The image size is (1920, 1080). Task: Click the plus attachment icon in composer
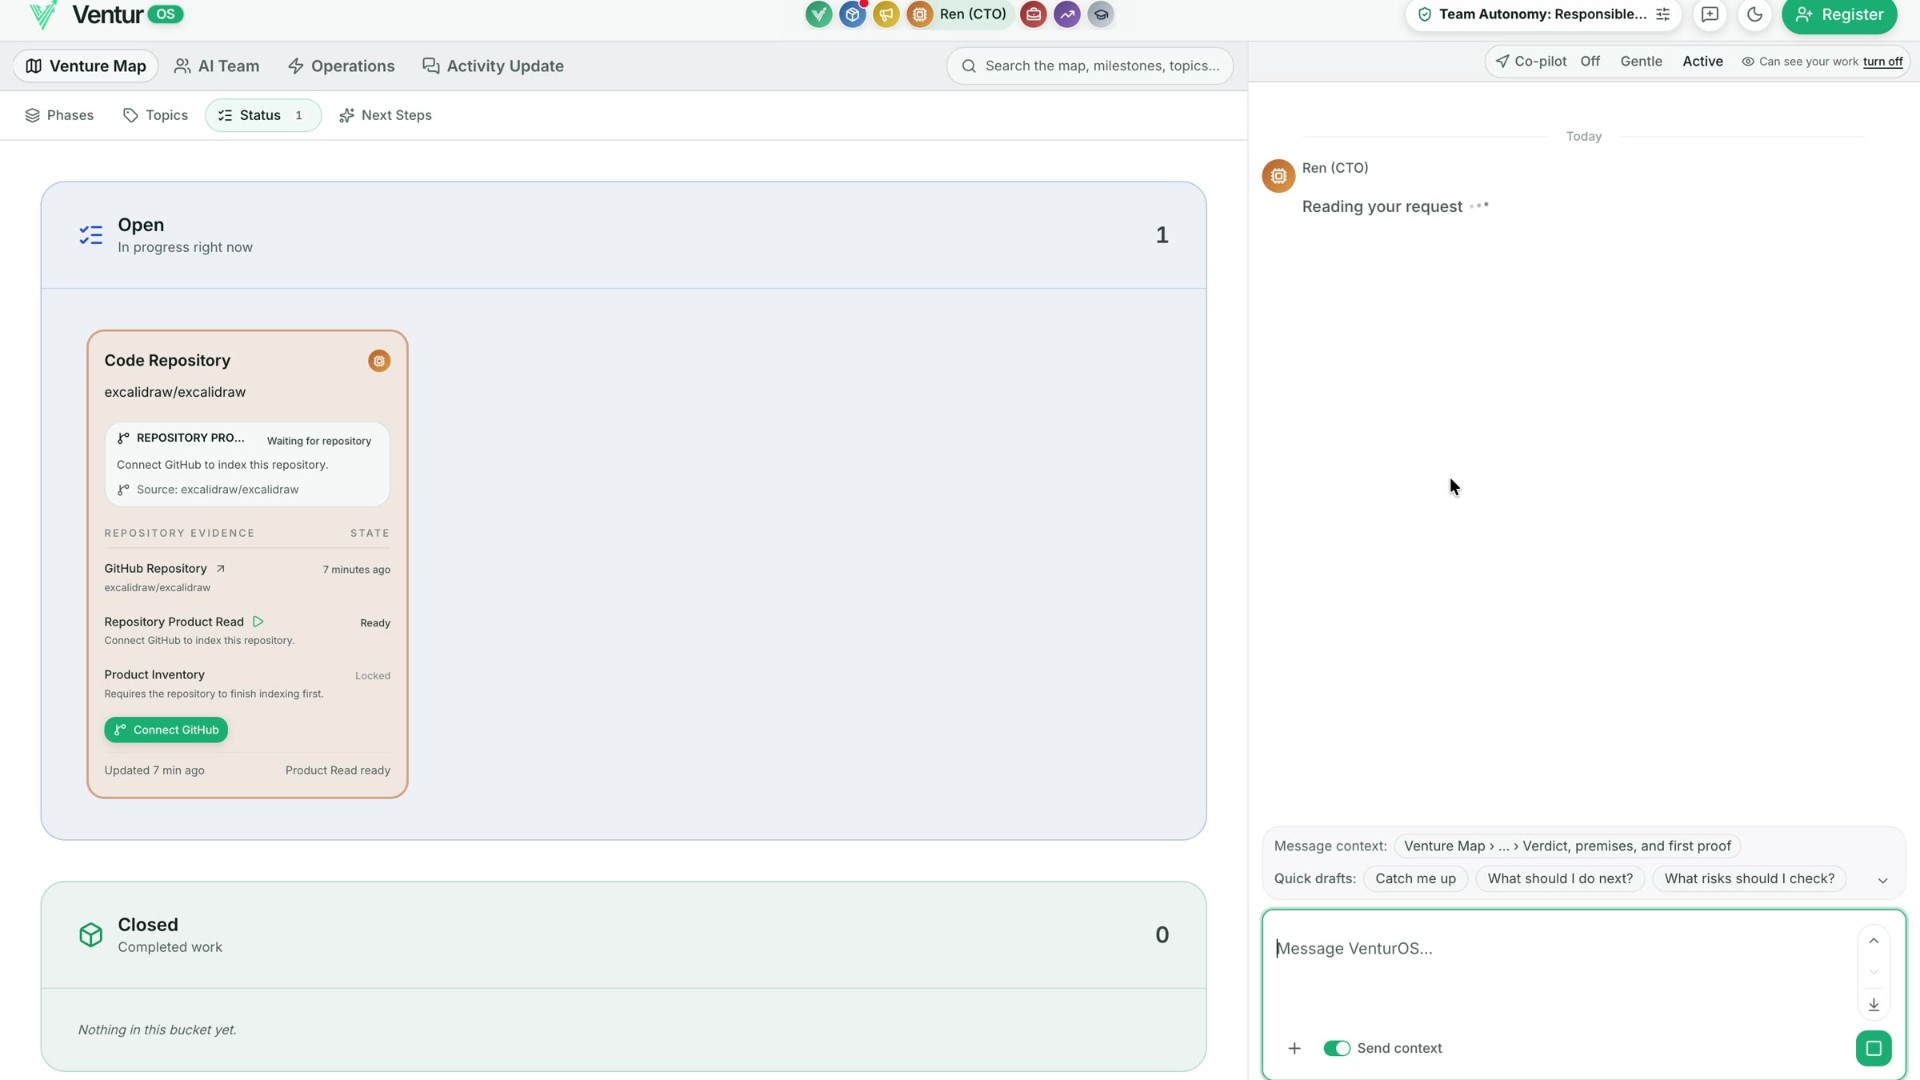pyautogui.click(x=1294, y=1048)
